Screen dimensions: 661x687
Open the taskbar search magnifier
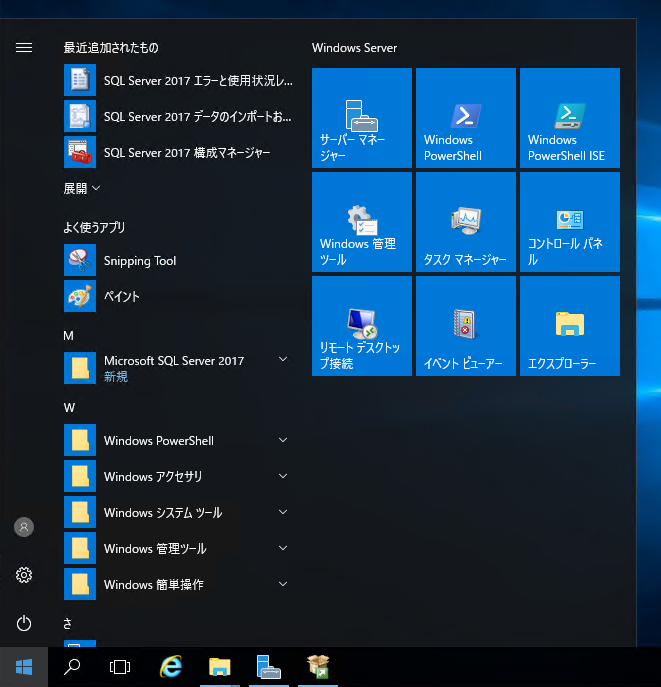pyautogui.click(x=72, y=667)
